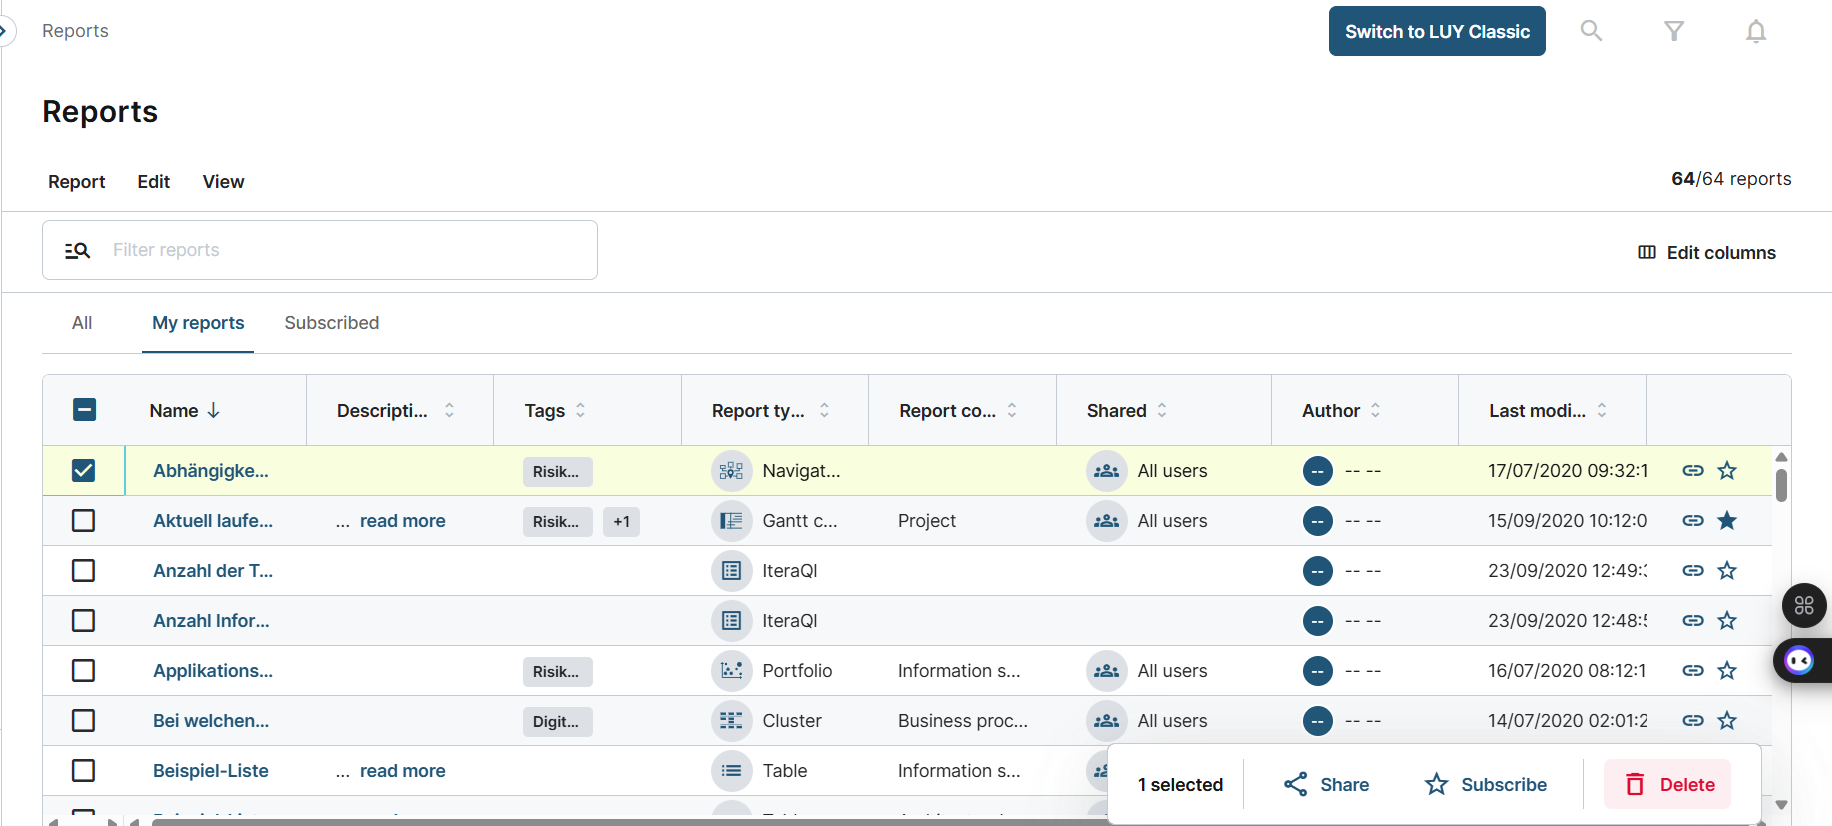Click Switch to LUY Classic button
This screenshot has width=1832, height=826.
[x=1436, y=32]
